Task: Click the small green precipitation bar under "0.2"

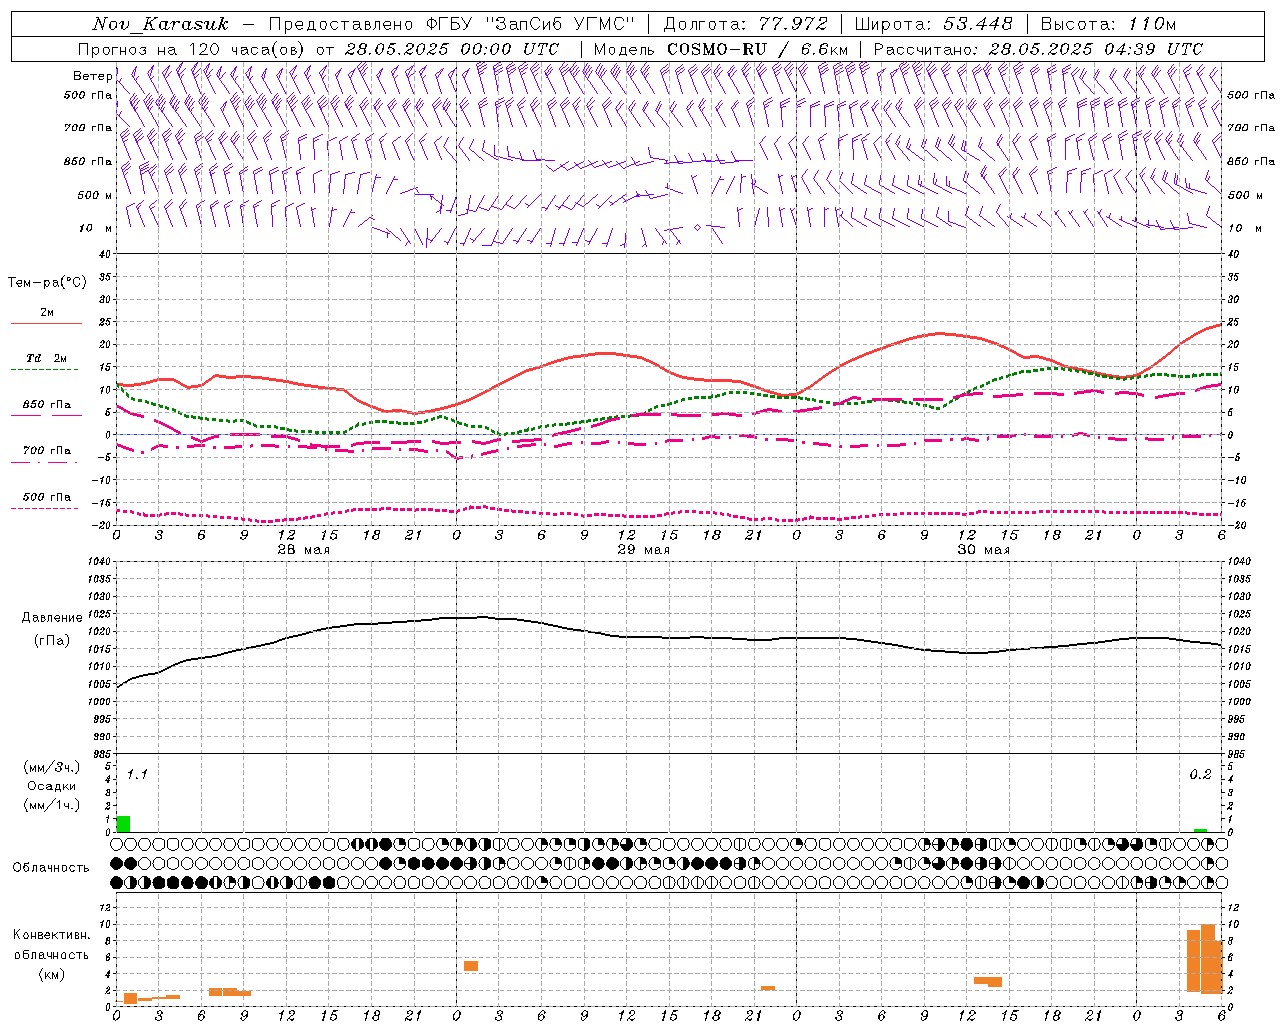Action: tap(1200, 830)
